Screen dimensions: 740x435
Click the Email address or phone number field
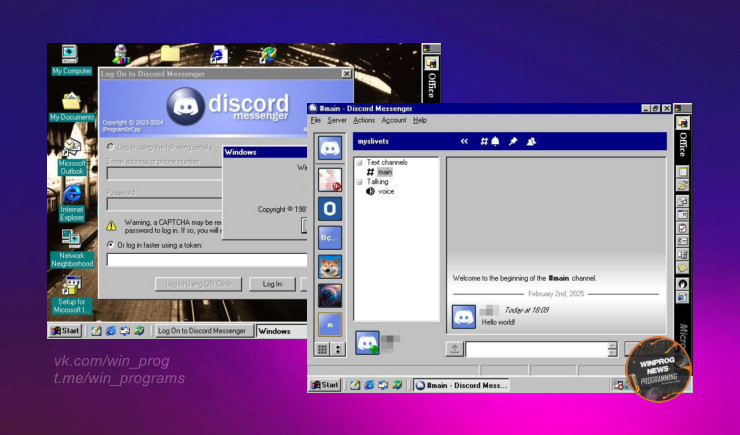[x=164, y=174]
